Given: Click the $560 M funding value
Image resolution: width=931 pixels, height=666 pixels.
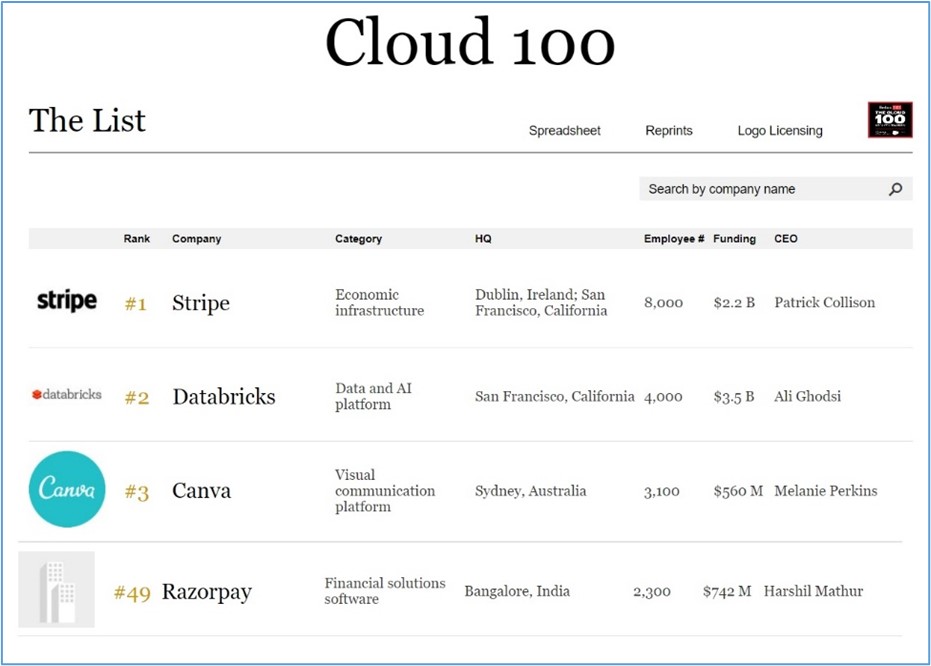Looking at the screenshot, I should coord(738,491).
